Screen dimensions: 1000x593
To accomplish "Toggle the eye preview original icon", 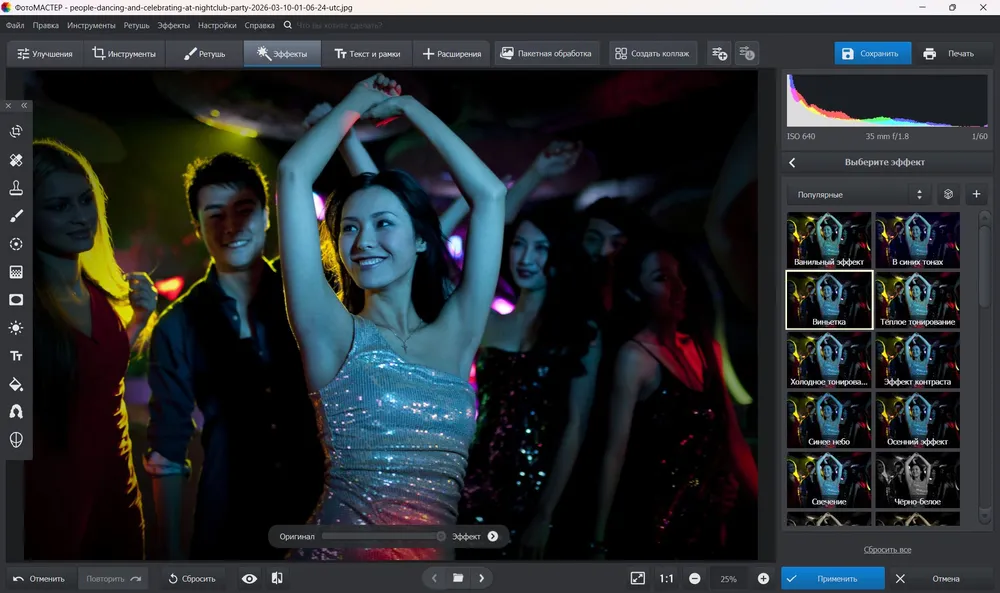I will click(249, 578).
